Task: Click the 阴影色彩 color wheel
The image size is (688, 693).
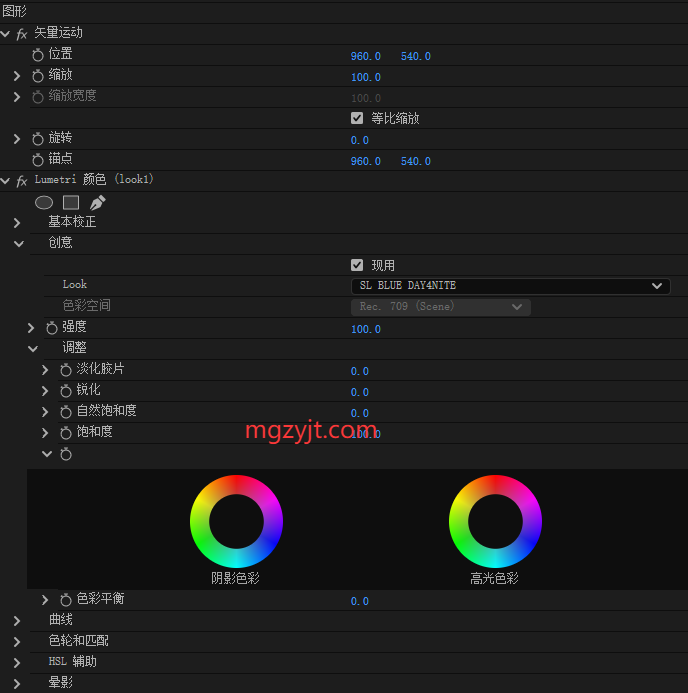Action: [x=236, y=522]
